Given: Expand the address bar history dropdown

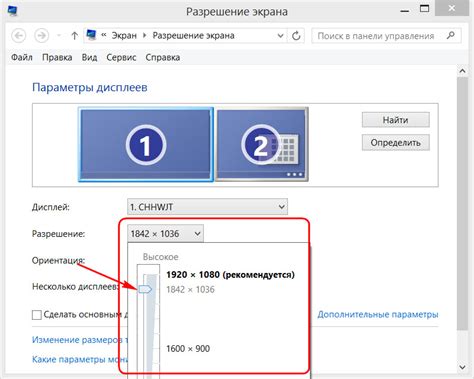Looking at the screenshot, I should (x=281, y=35).
